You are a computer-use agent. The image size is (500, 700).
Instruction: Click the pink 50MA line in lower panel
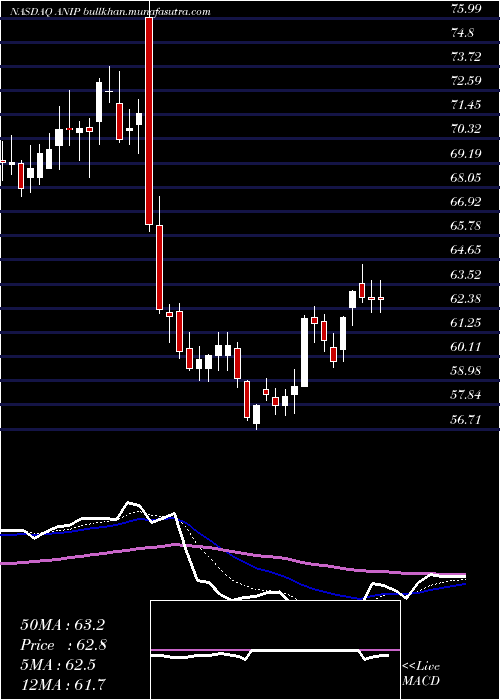point(232,552)
